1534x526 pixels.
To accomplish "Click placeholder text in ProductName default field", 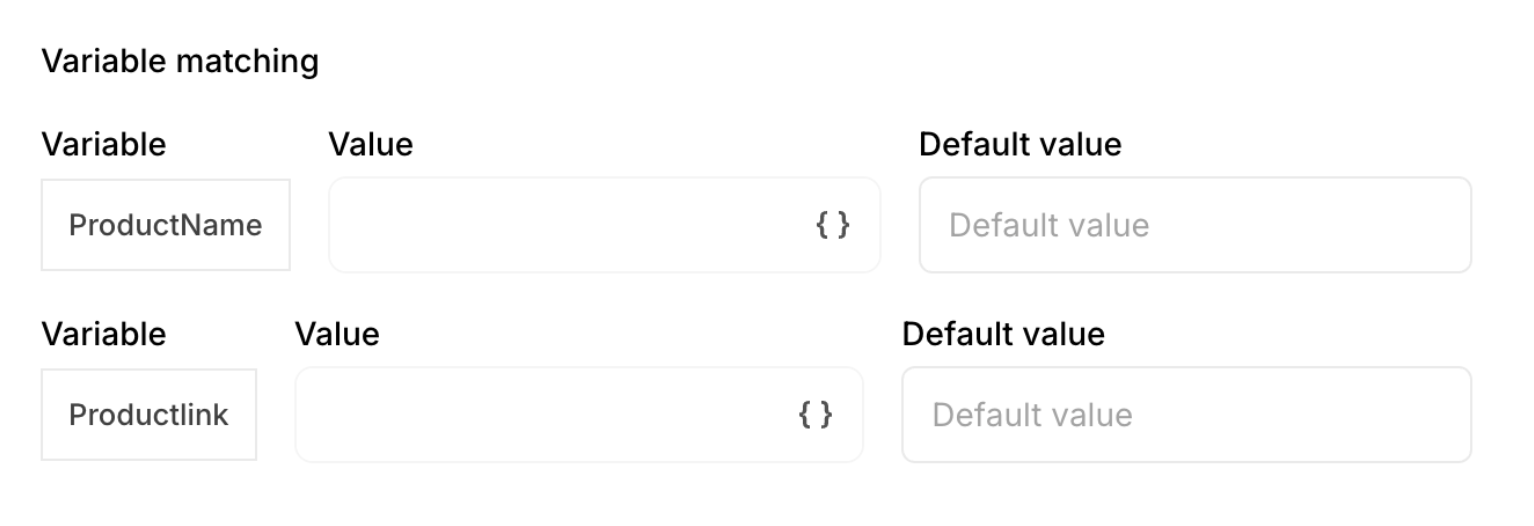I will point(1049,225).
